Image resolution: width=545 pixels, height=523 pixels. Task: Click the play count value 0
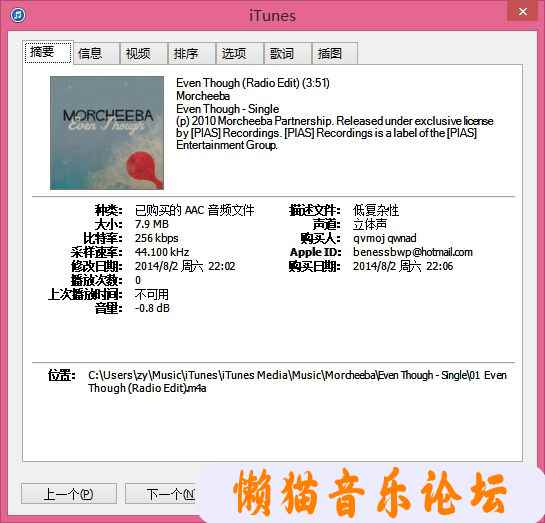pos(138,280)
